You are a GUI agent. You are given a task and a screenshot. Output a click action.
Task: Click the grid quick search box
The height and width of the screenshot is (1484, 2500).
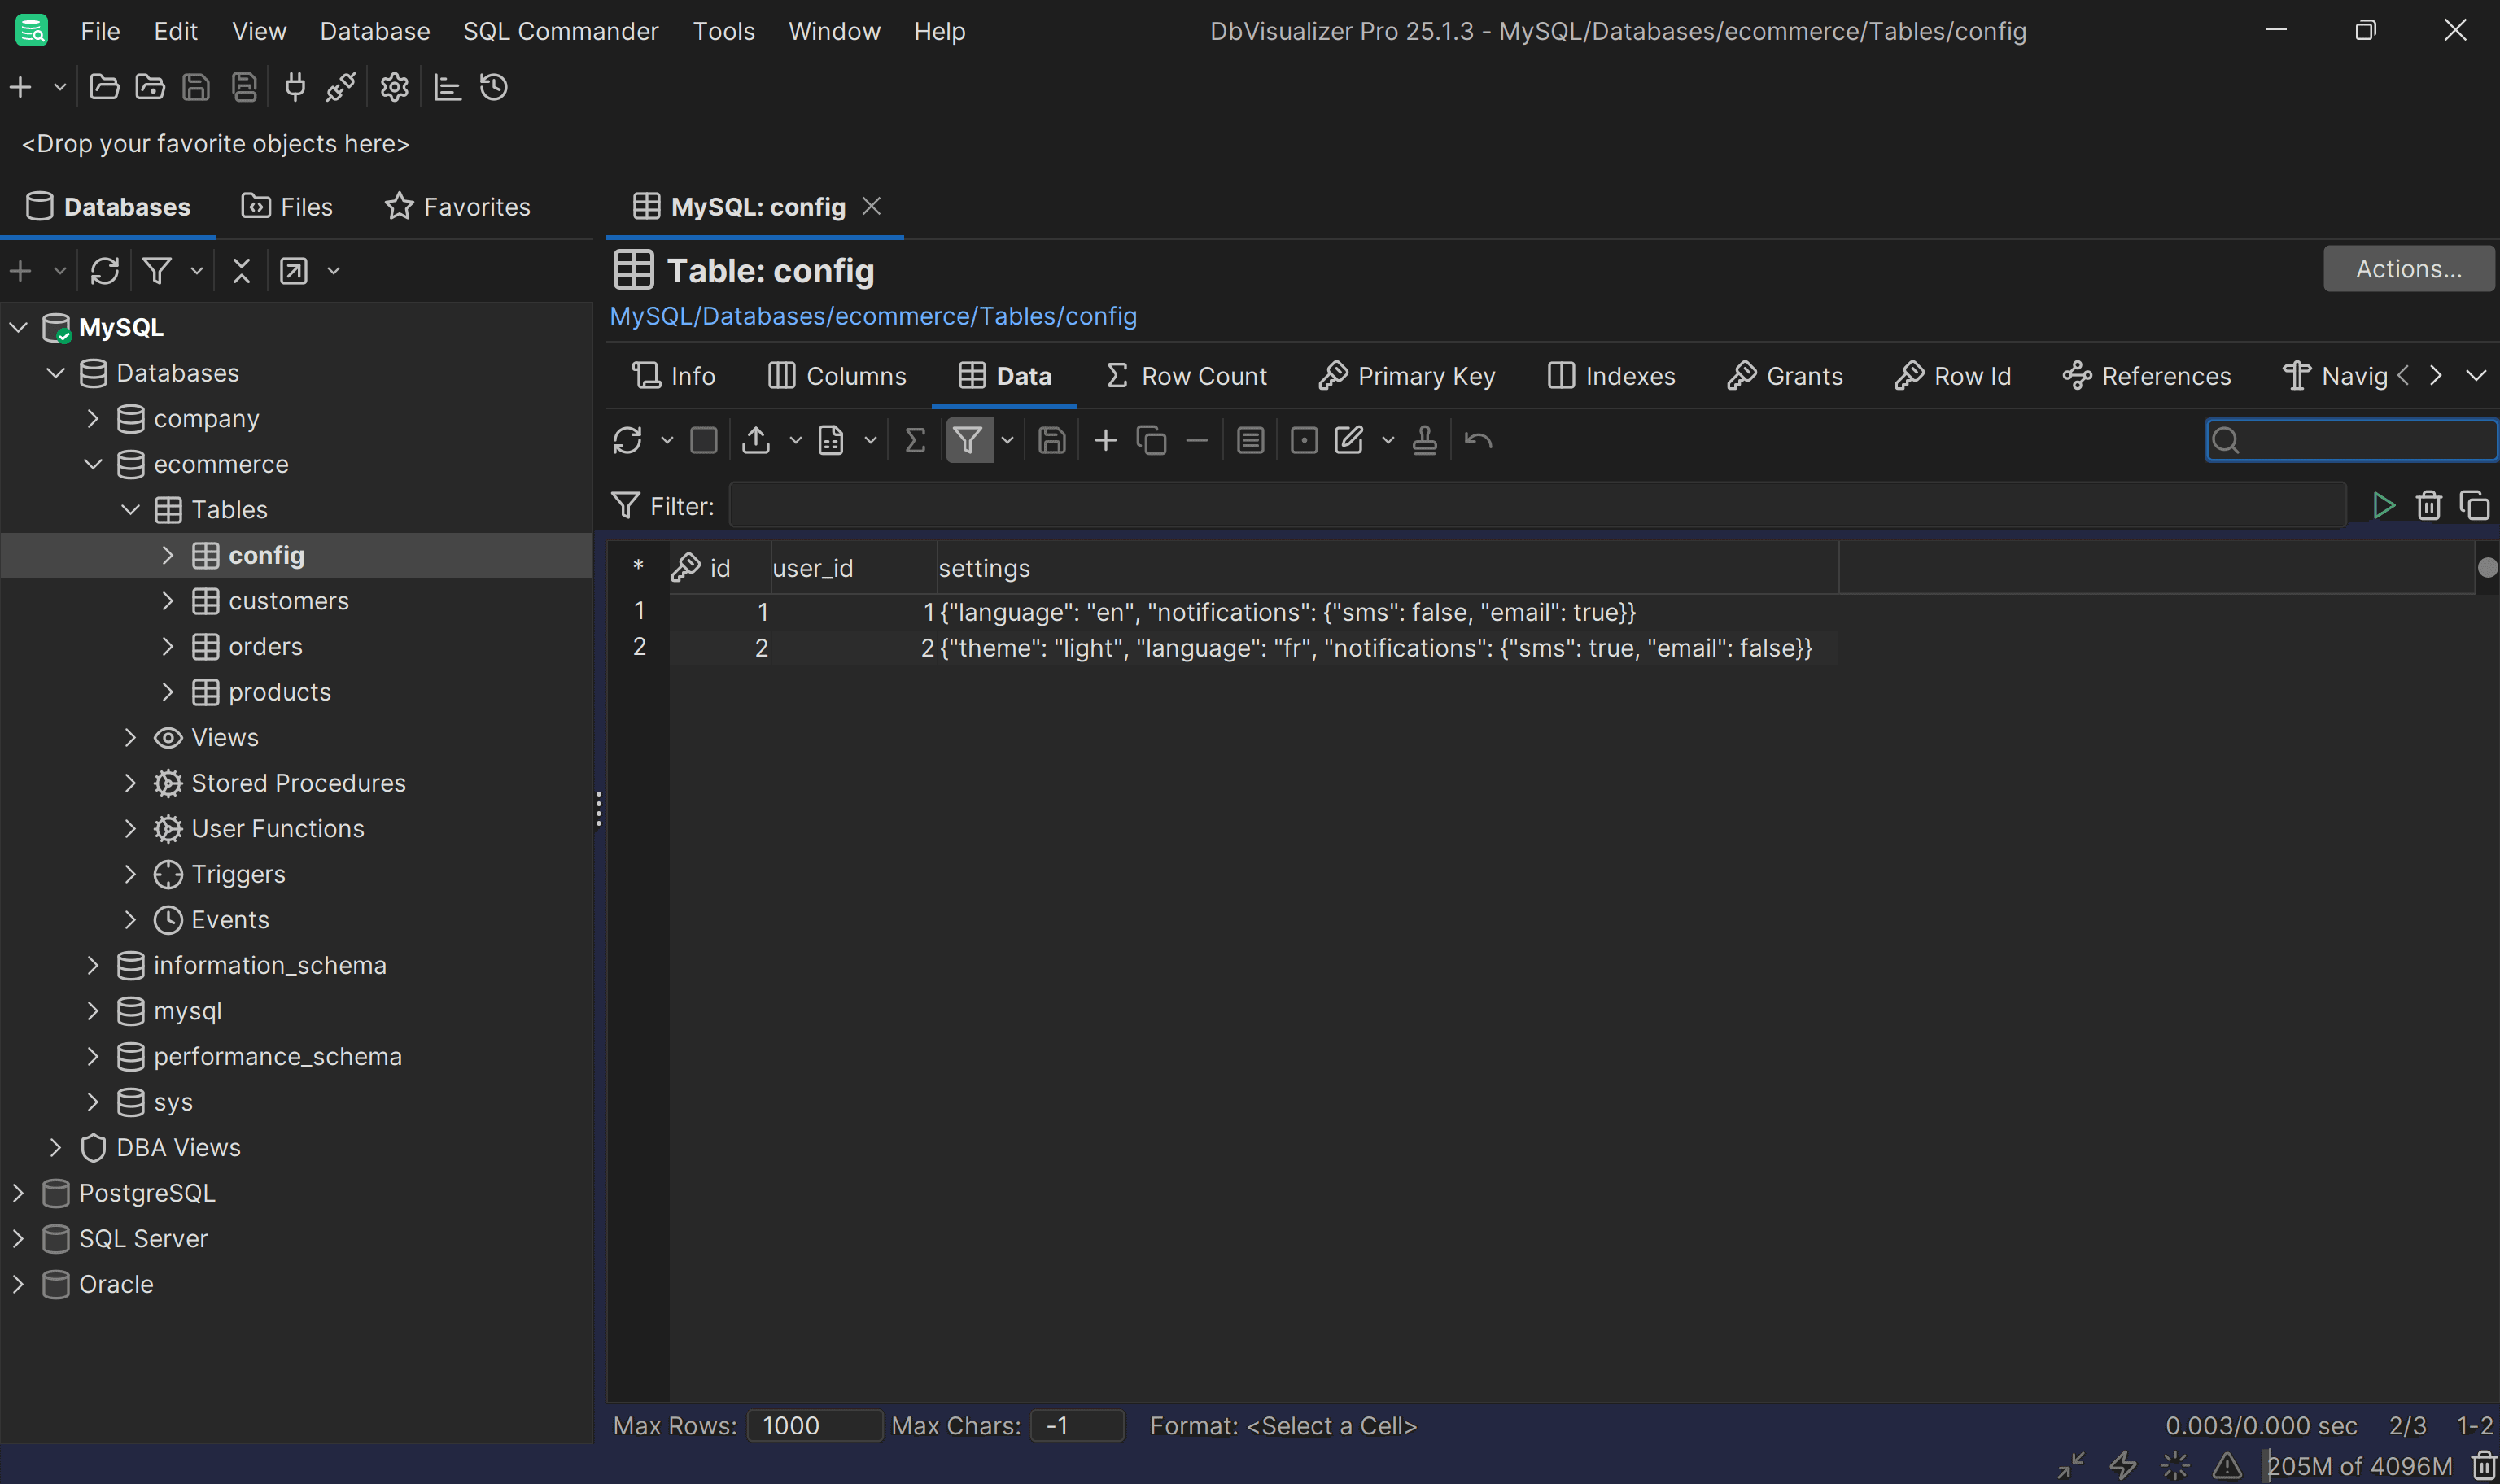[2351, 440]
